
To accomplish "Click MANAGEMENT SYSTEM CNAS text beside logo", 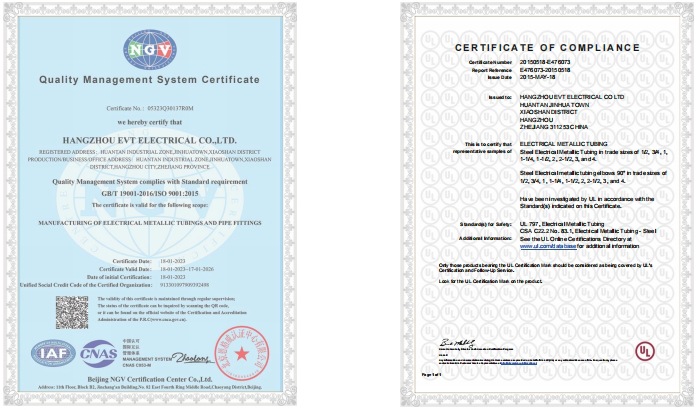I will click(146, 362).
